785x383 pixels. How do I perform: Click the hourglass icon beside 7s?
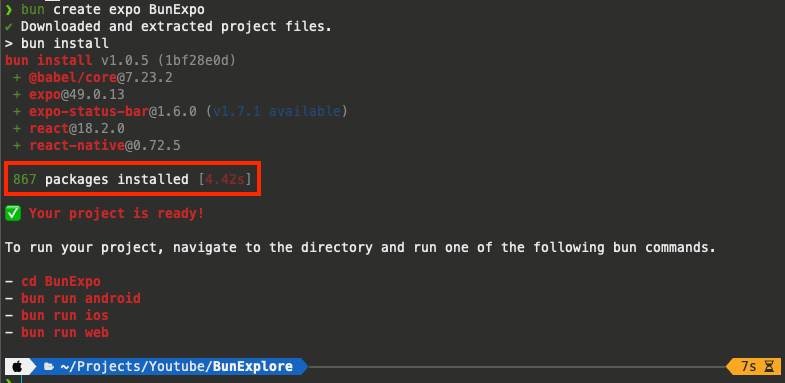click(x=768, y=366)
